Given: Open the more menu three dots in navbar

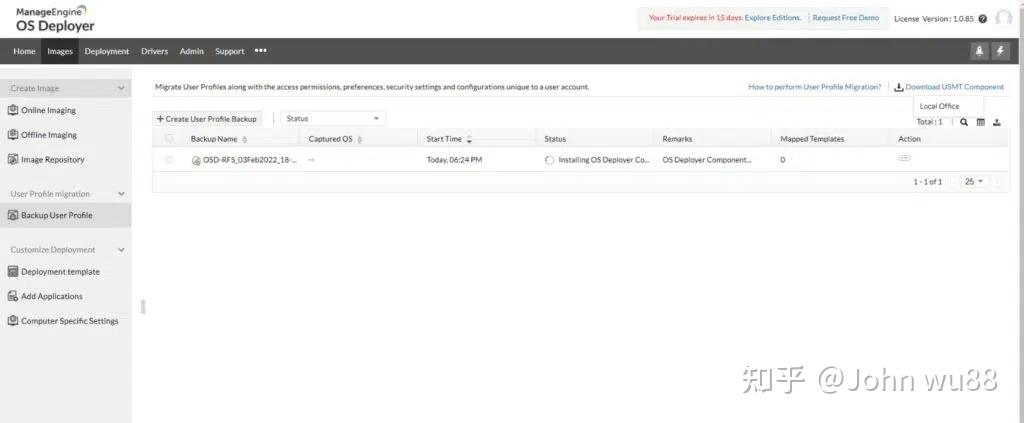Looking at the screenshot, I should (x=261, y=51).
